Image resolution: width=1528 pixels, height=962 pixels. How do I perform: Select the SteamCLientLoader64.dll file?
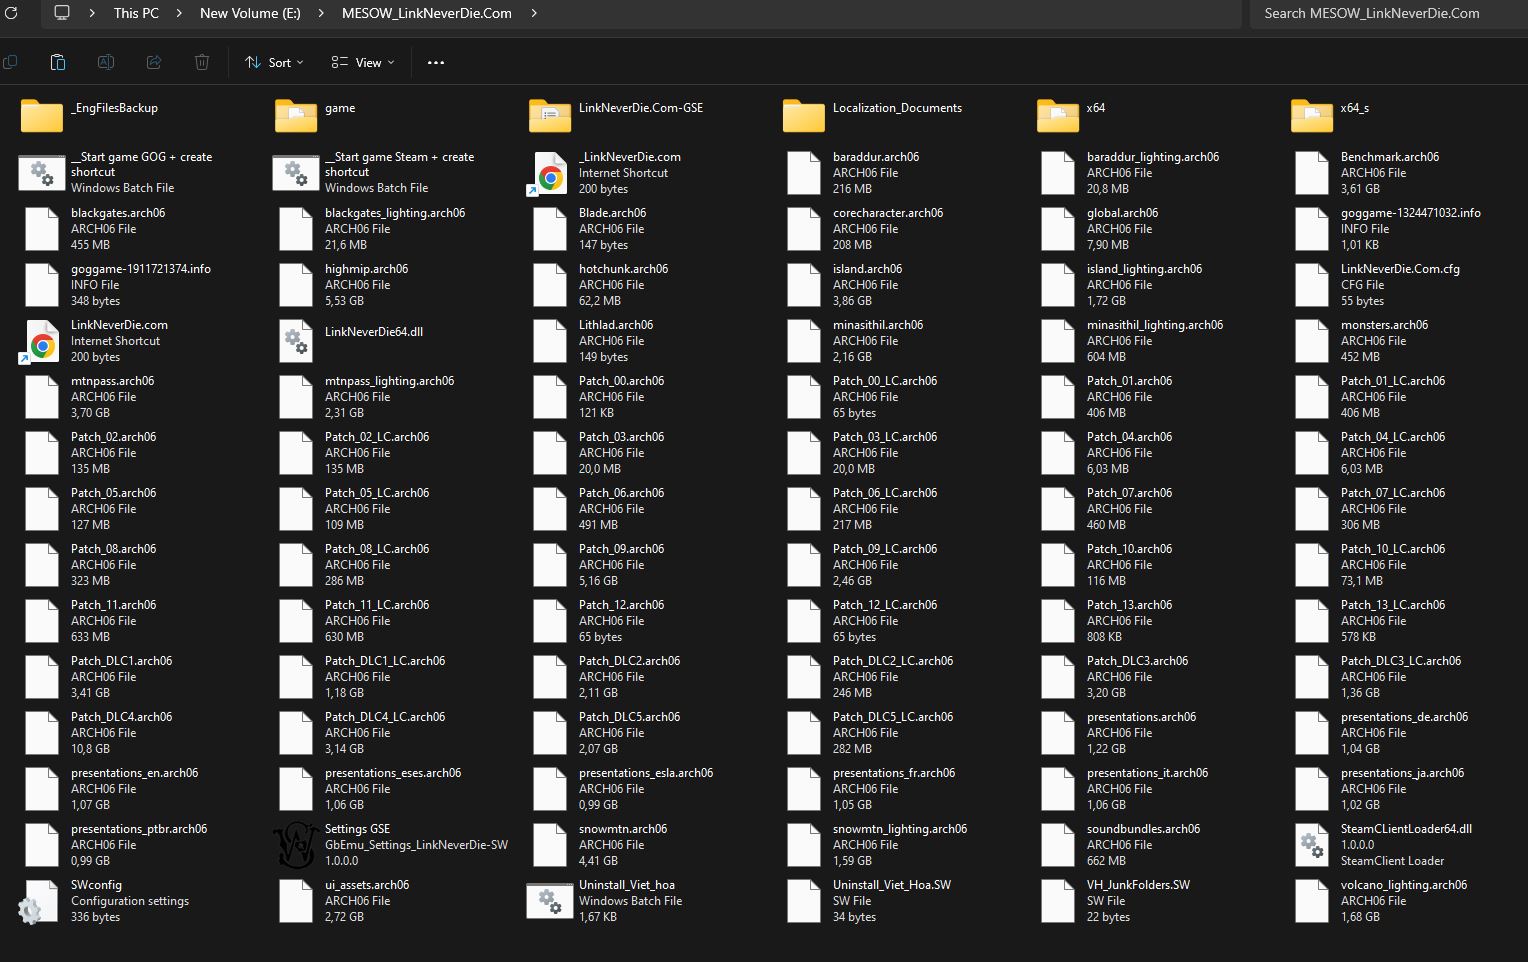pos(1312,845)
